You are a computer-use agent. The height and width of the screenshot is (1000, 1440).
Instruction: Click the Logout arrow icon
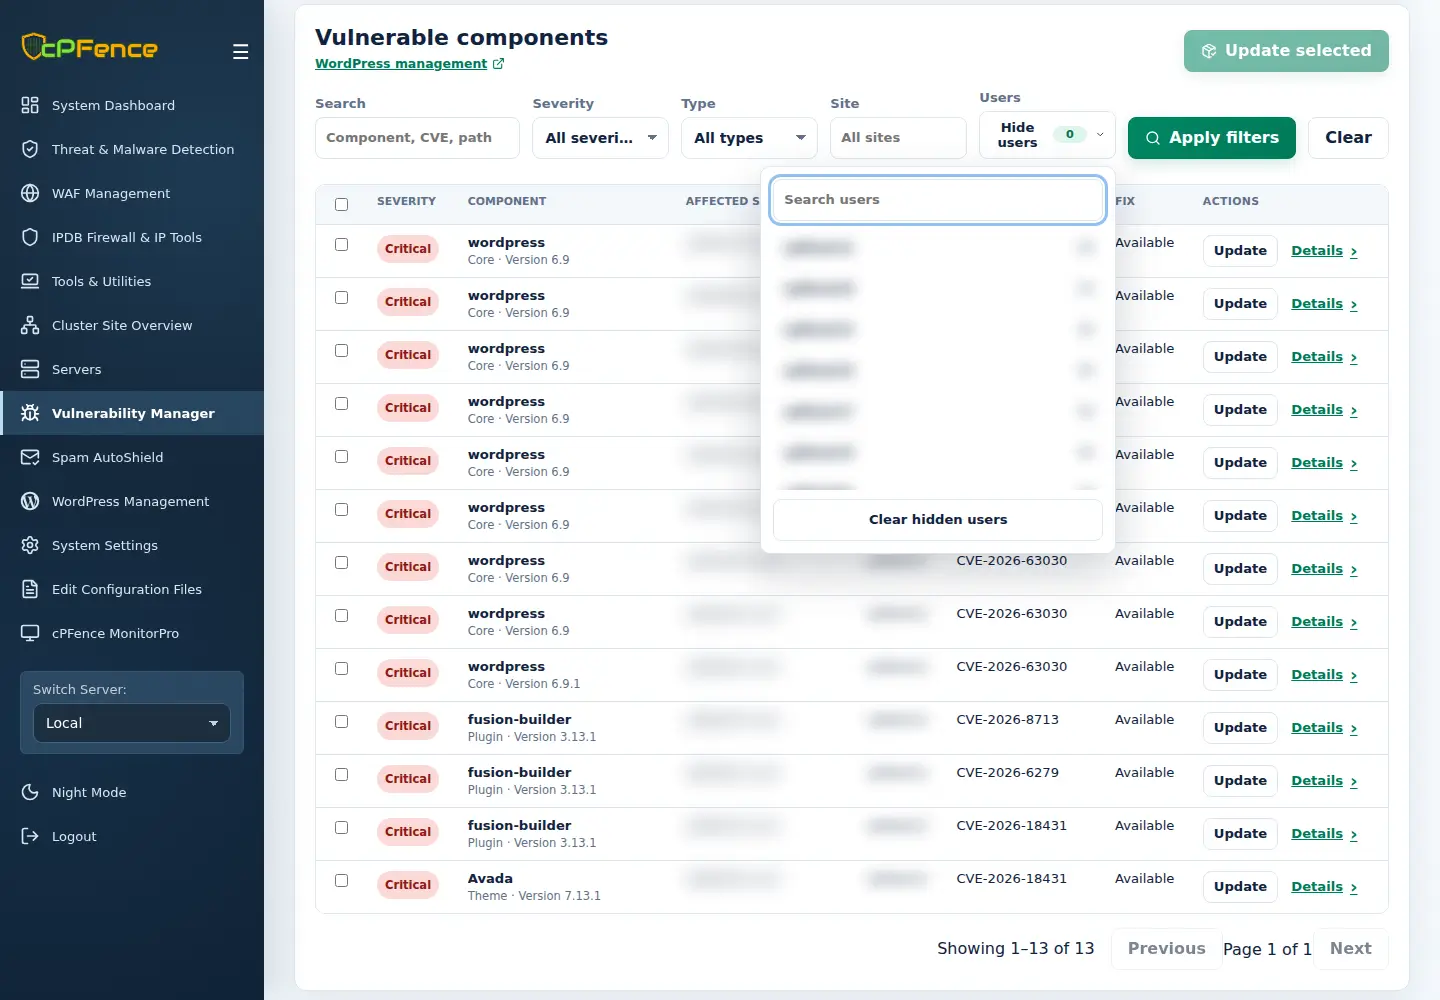(x=30, y=836)
